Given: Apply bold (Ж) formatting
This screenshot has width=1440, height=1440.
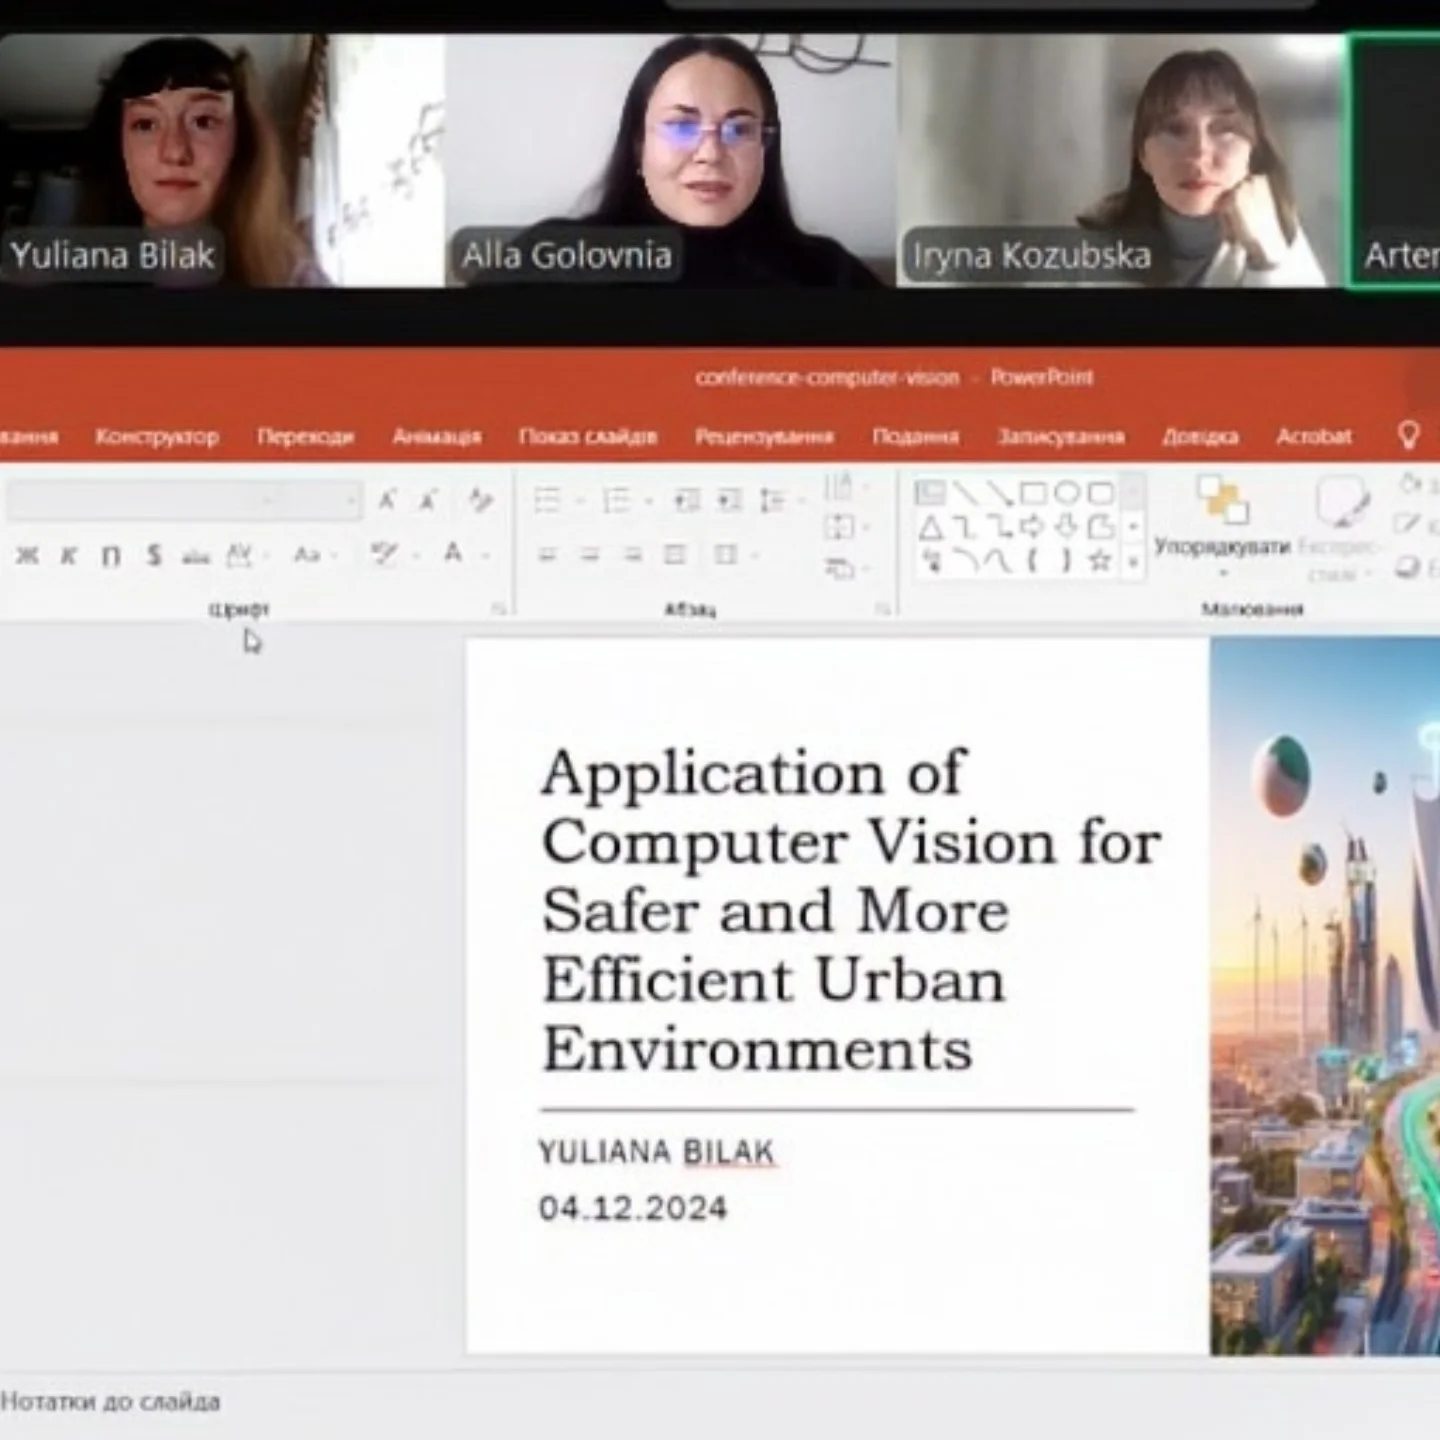Looking at the screenshot, I should click(27, 555).
